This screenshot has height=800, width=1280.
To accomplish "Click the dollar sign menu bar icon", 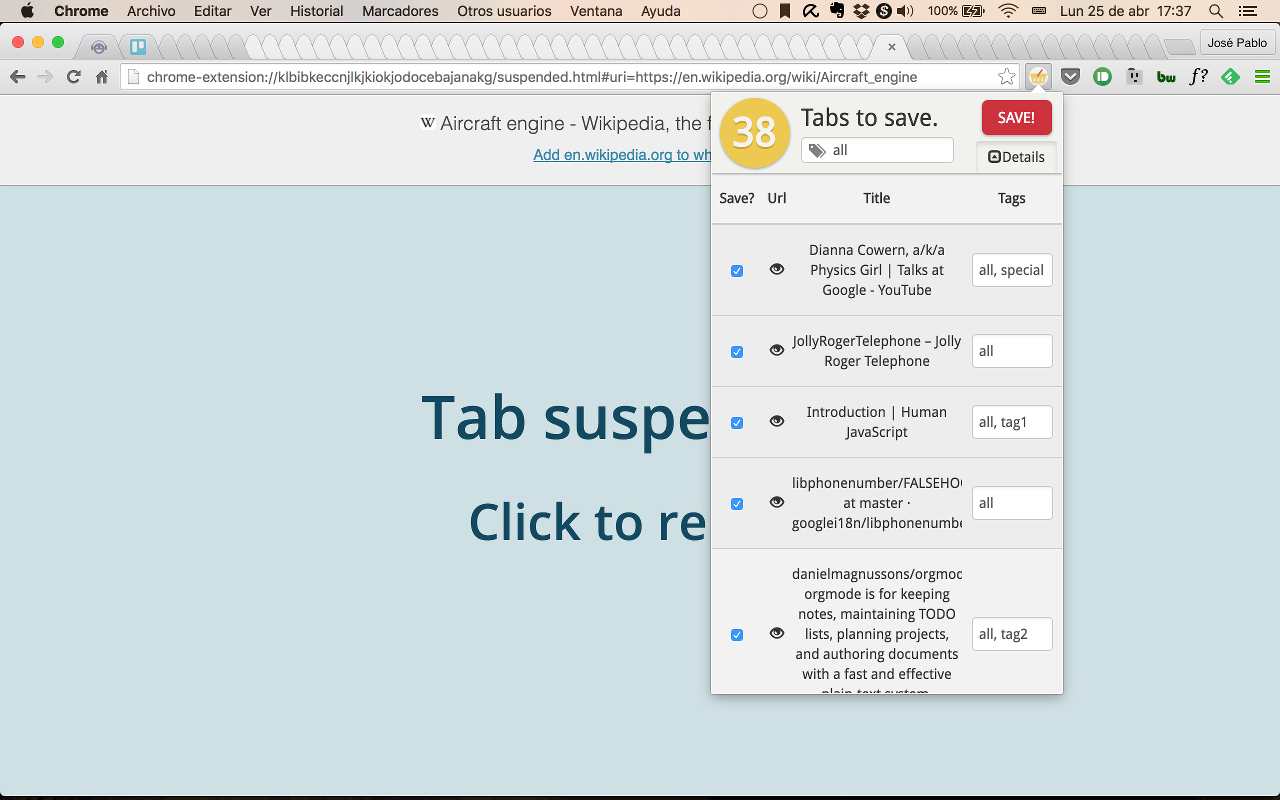I will tap(884, 11).
